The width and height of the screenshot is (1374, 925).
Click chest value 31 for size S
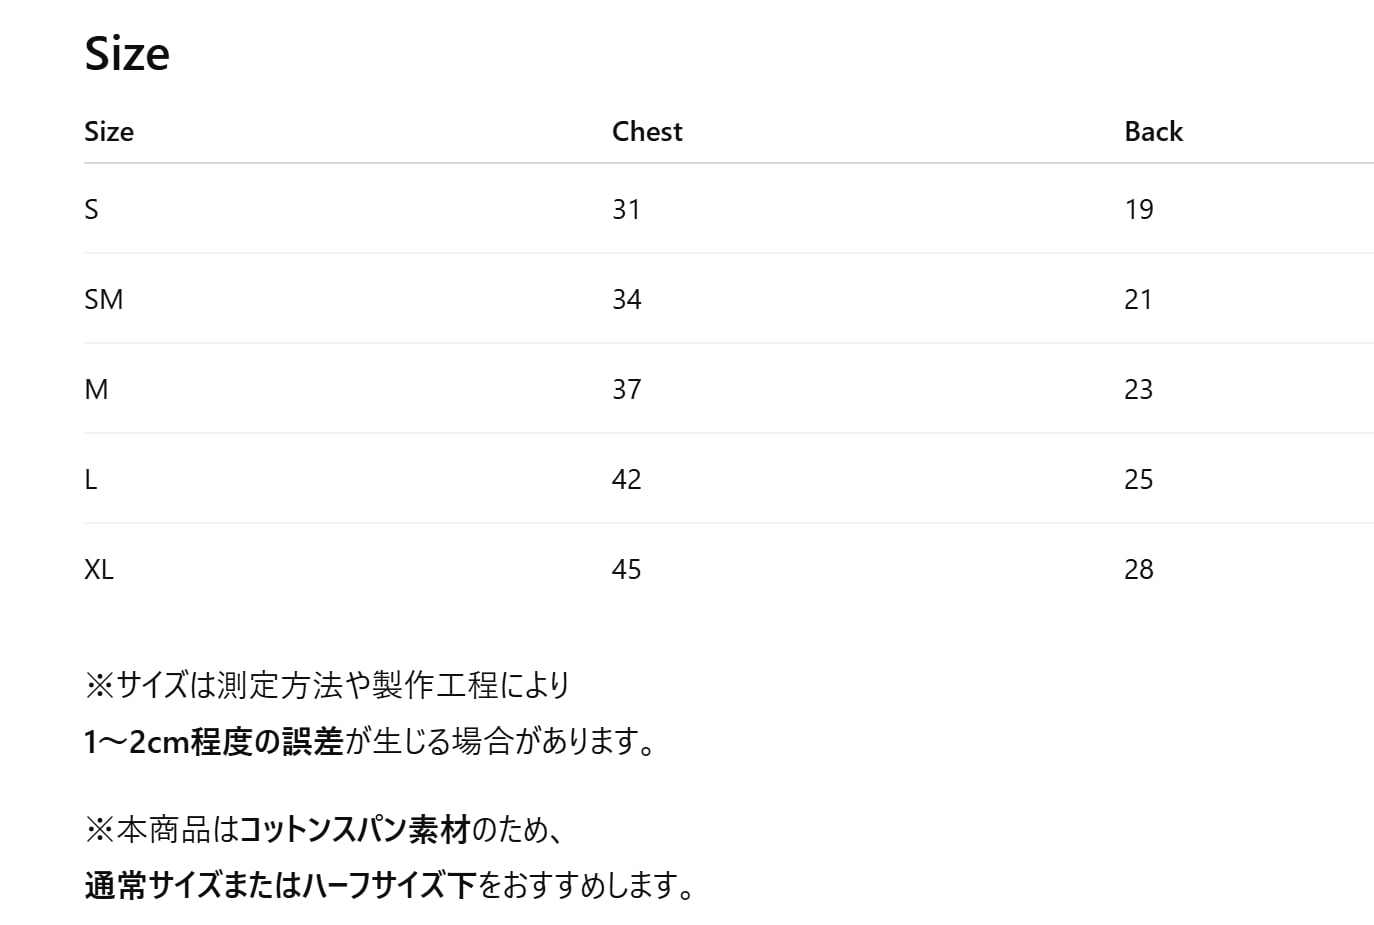(626, 210)
